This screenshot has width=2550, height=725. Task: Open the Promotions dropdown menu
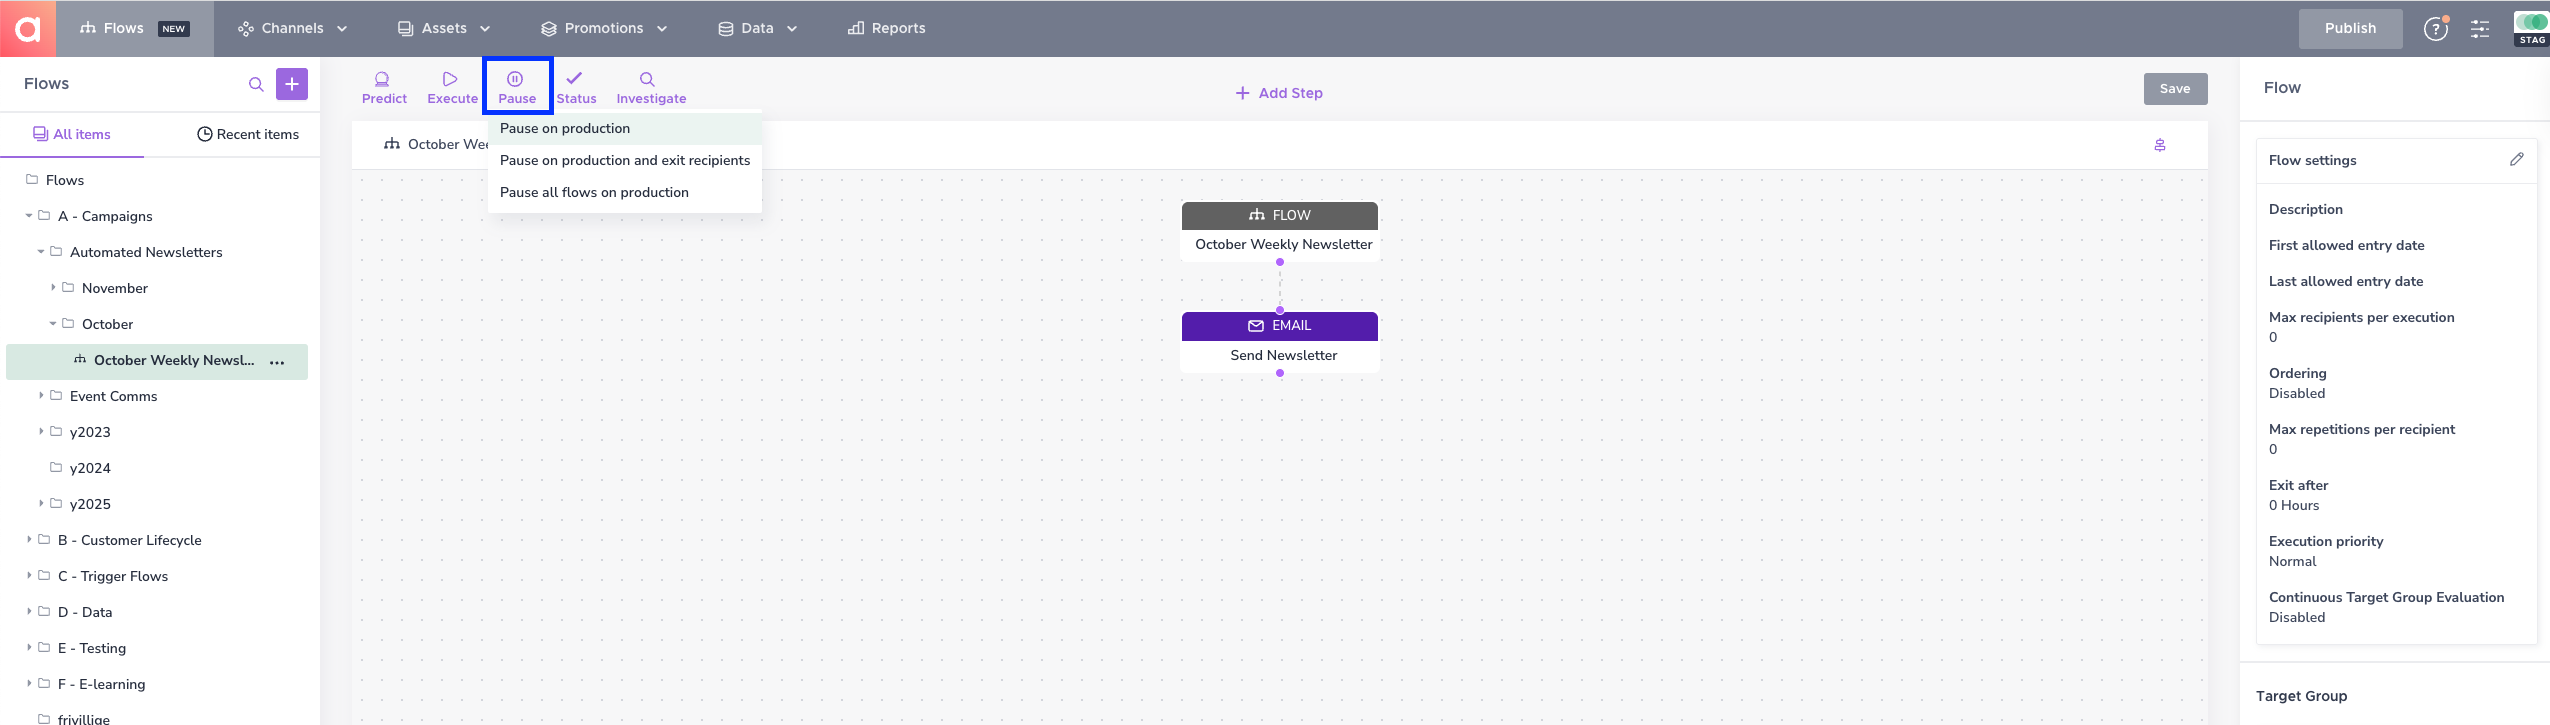pyautogui.click(x=604, y=28)
